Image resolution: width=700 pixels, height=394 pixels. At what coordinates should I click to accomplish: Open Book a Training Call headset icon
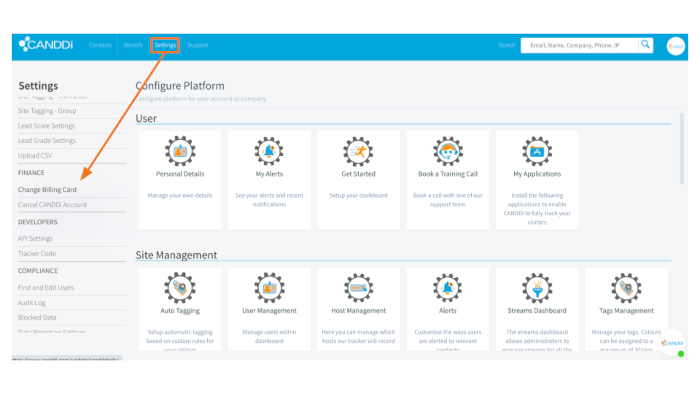coord(448,151)
